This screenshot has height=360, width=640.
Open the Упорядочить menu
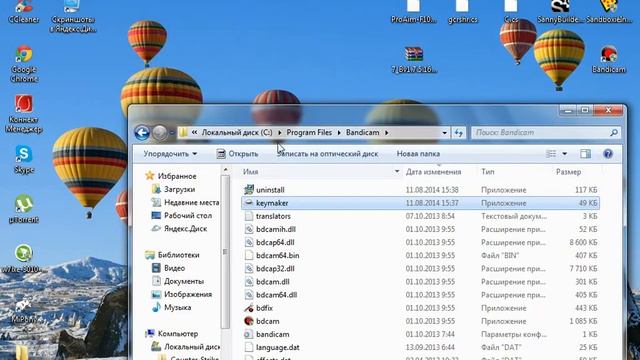point(170,154)
